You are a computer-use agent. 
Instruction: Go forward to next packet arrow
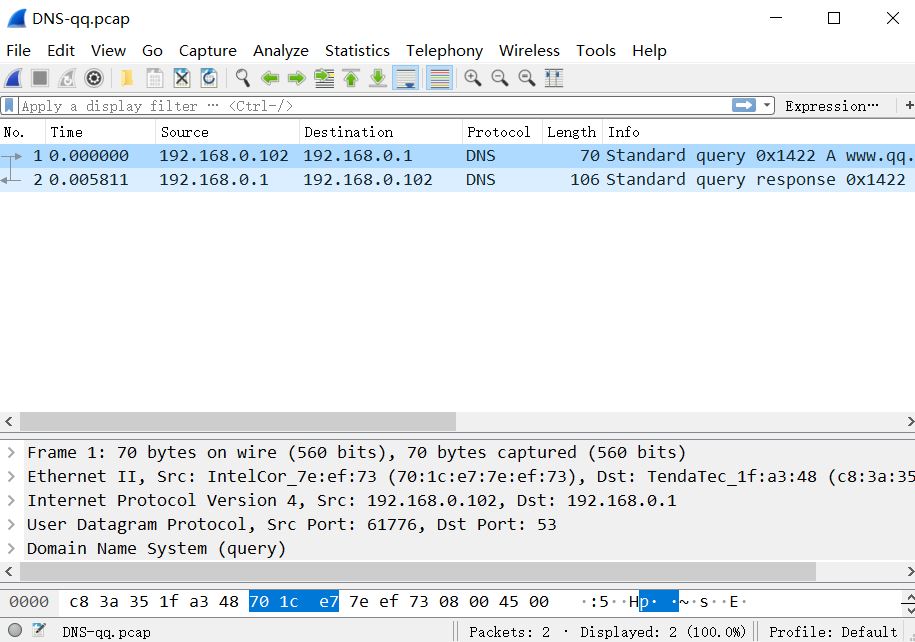296,78
